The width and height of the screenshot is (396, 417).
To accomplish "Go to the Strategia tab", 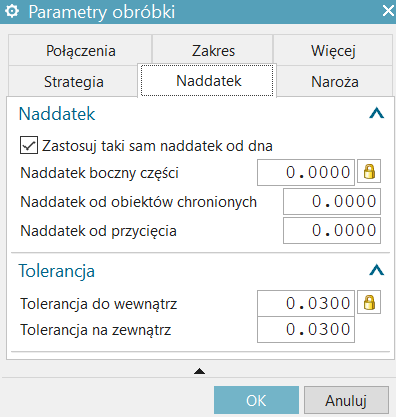I will point(73,81).
